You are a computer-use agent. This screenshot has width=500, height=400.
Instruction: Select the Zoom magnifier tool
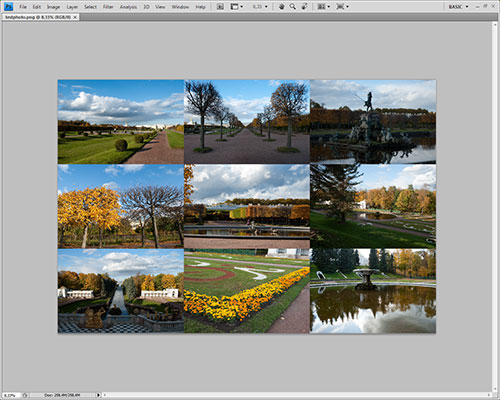tap(293, 7)
